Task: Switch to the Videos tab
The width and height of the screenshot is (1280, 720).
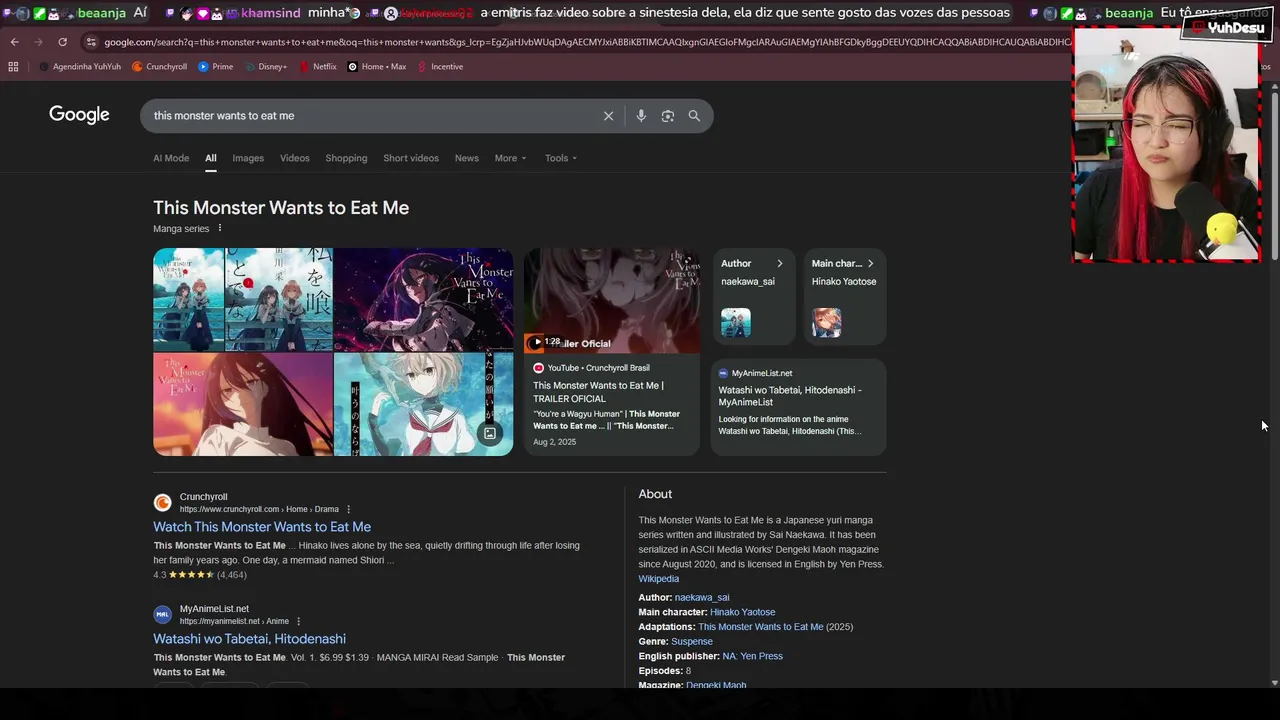Action: pyautogui.click(x=295, y=158)
